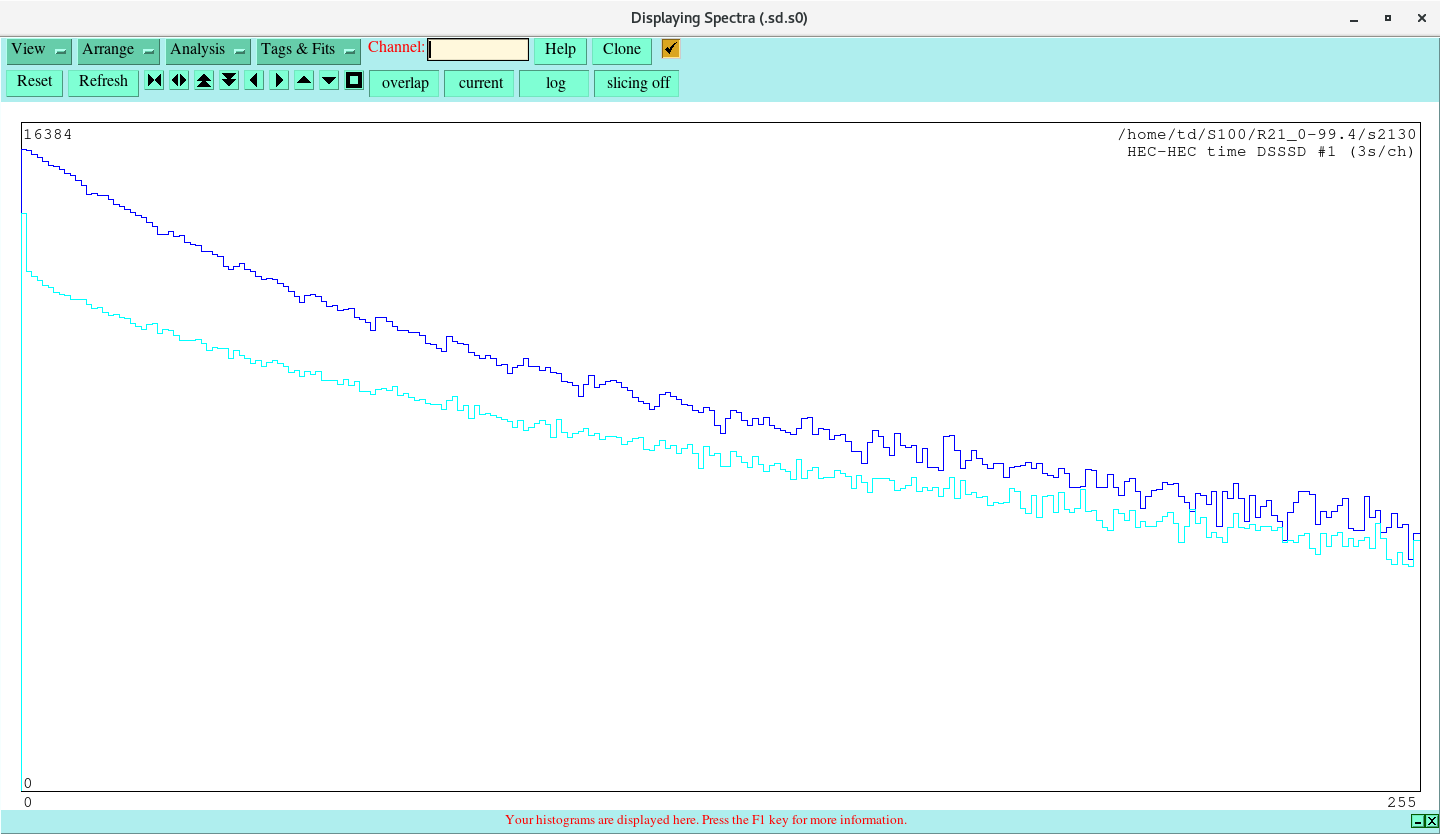Open the Analysis menu

pos(198,50)
